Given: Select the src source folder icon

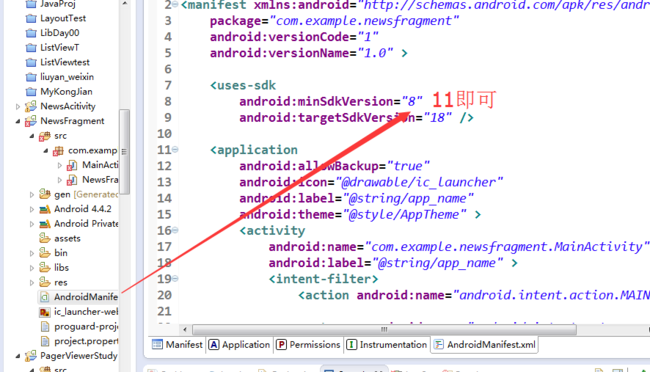Looking at the screenshot, I should [x=44, y=136].
